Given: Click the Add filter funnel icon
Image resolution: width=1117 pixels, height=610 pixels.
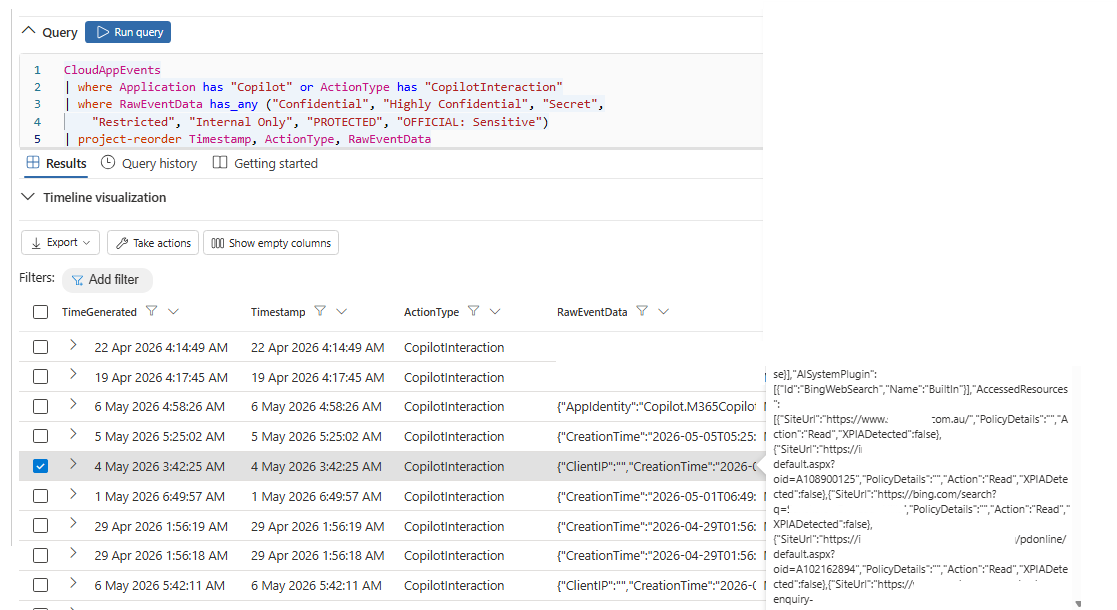Looking at the screenshot, I should [x=78, y=280].
